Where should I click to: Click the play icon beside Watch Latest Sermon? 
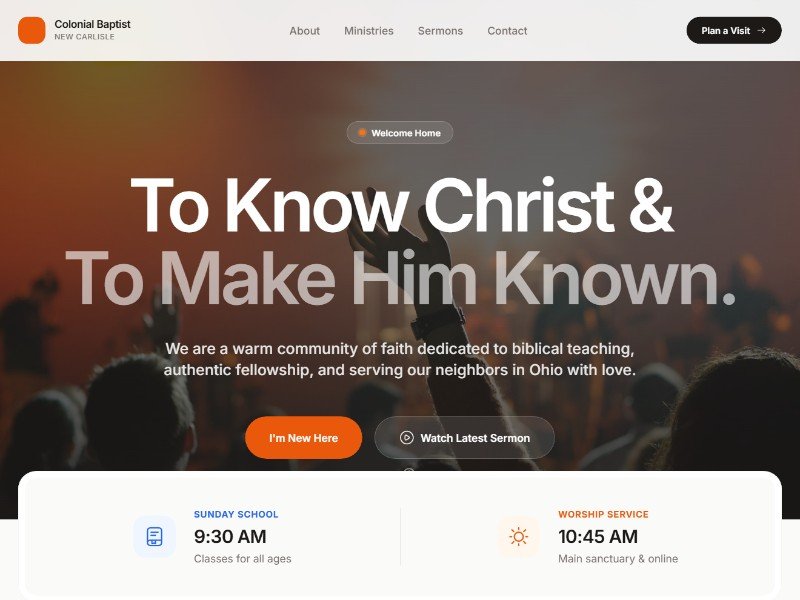(407, 438)
